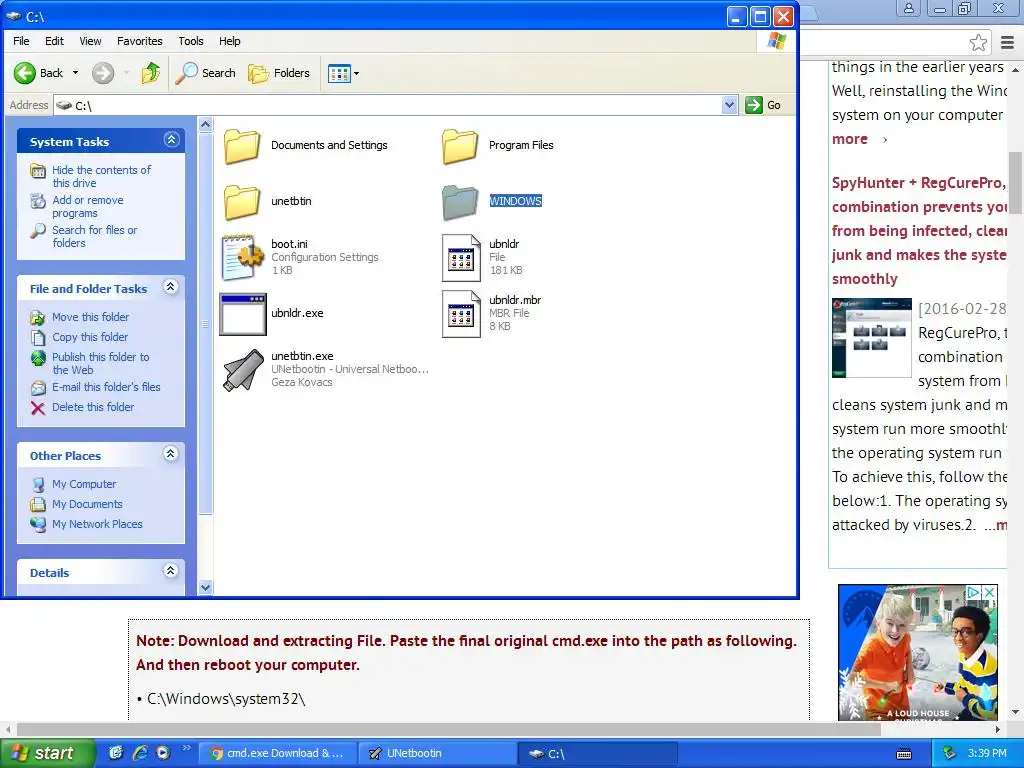Image resolution: width=1024 pixels, height=768 pixels.
Task: Click the greyed-out Forward arrow button
Action: tap(103, 73)
